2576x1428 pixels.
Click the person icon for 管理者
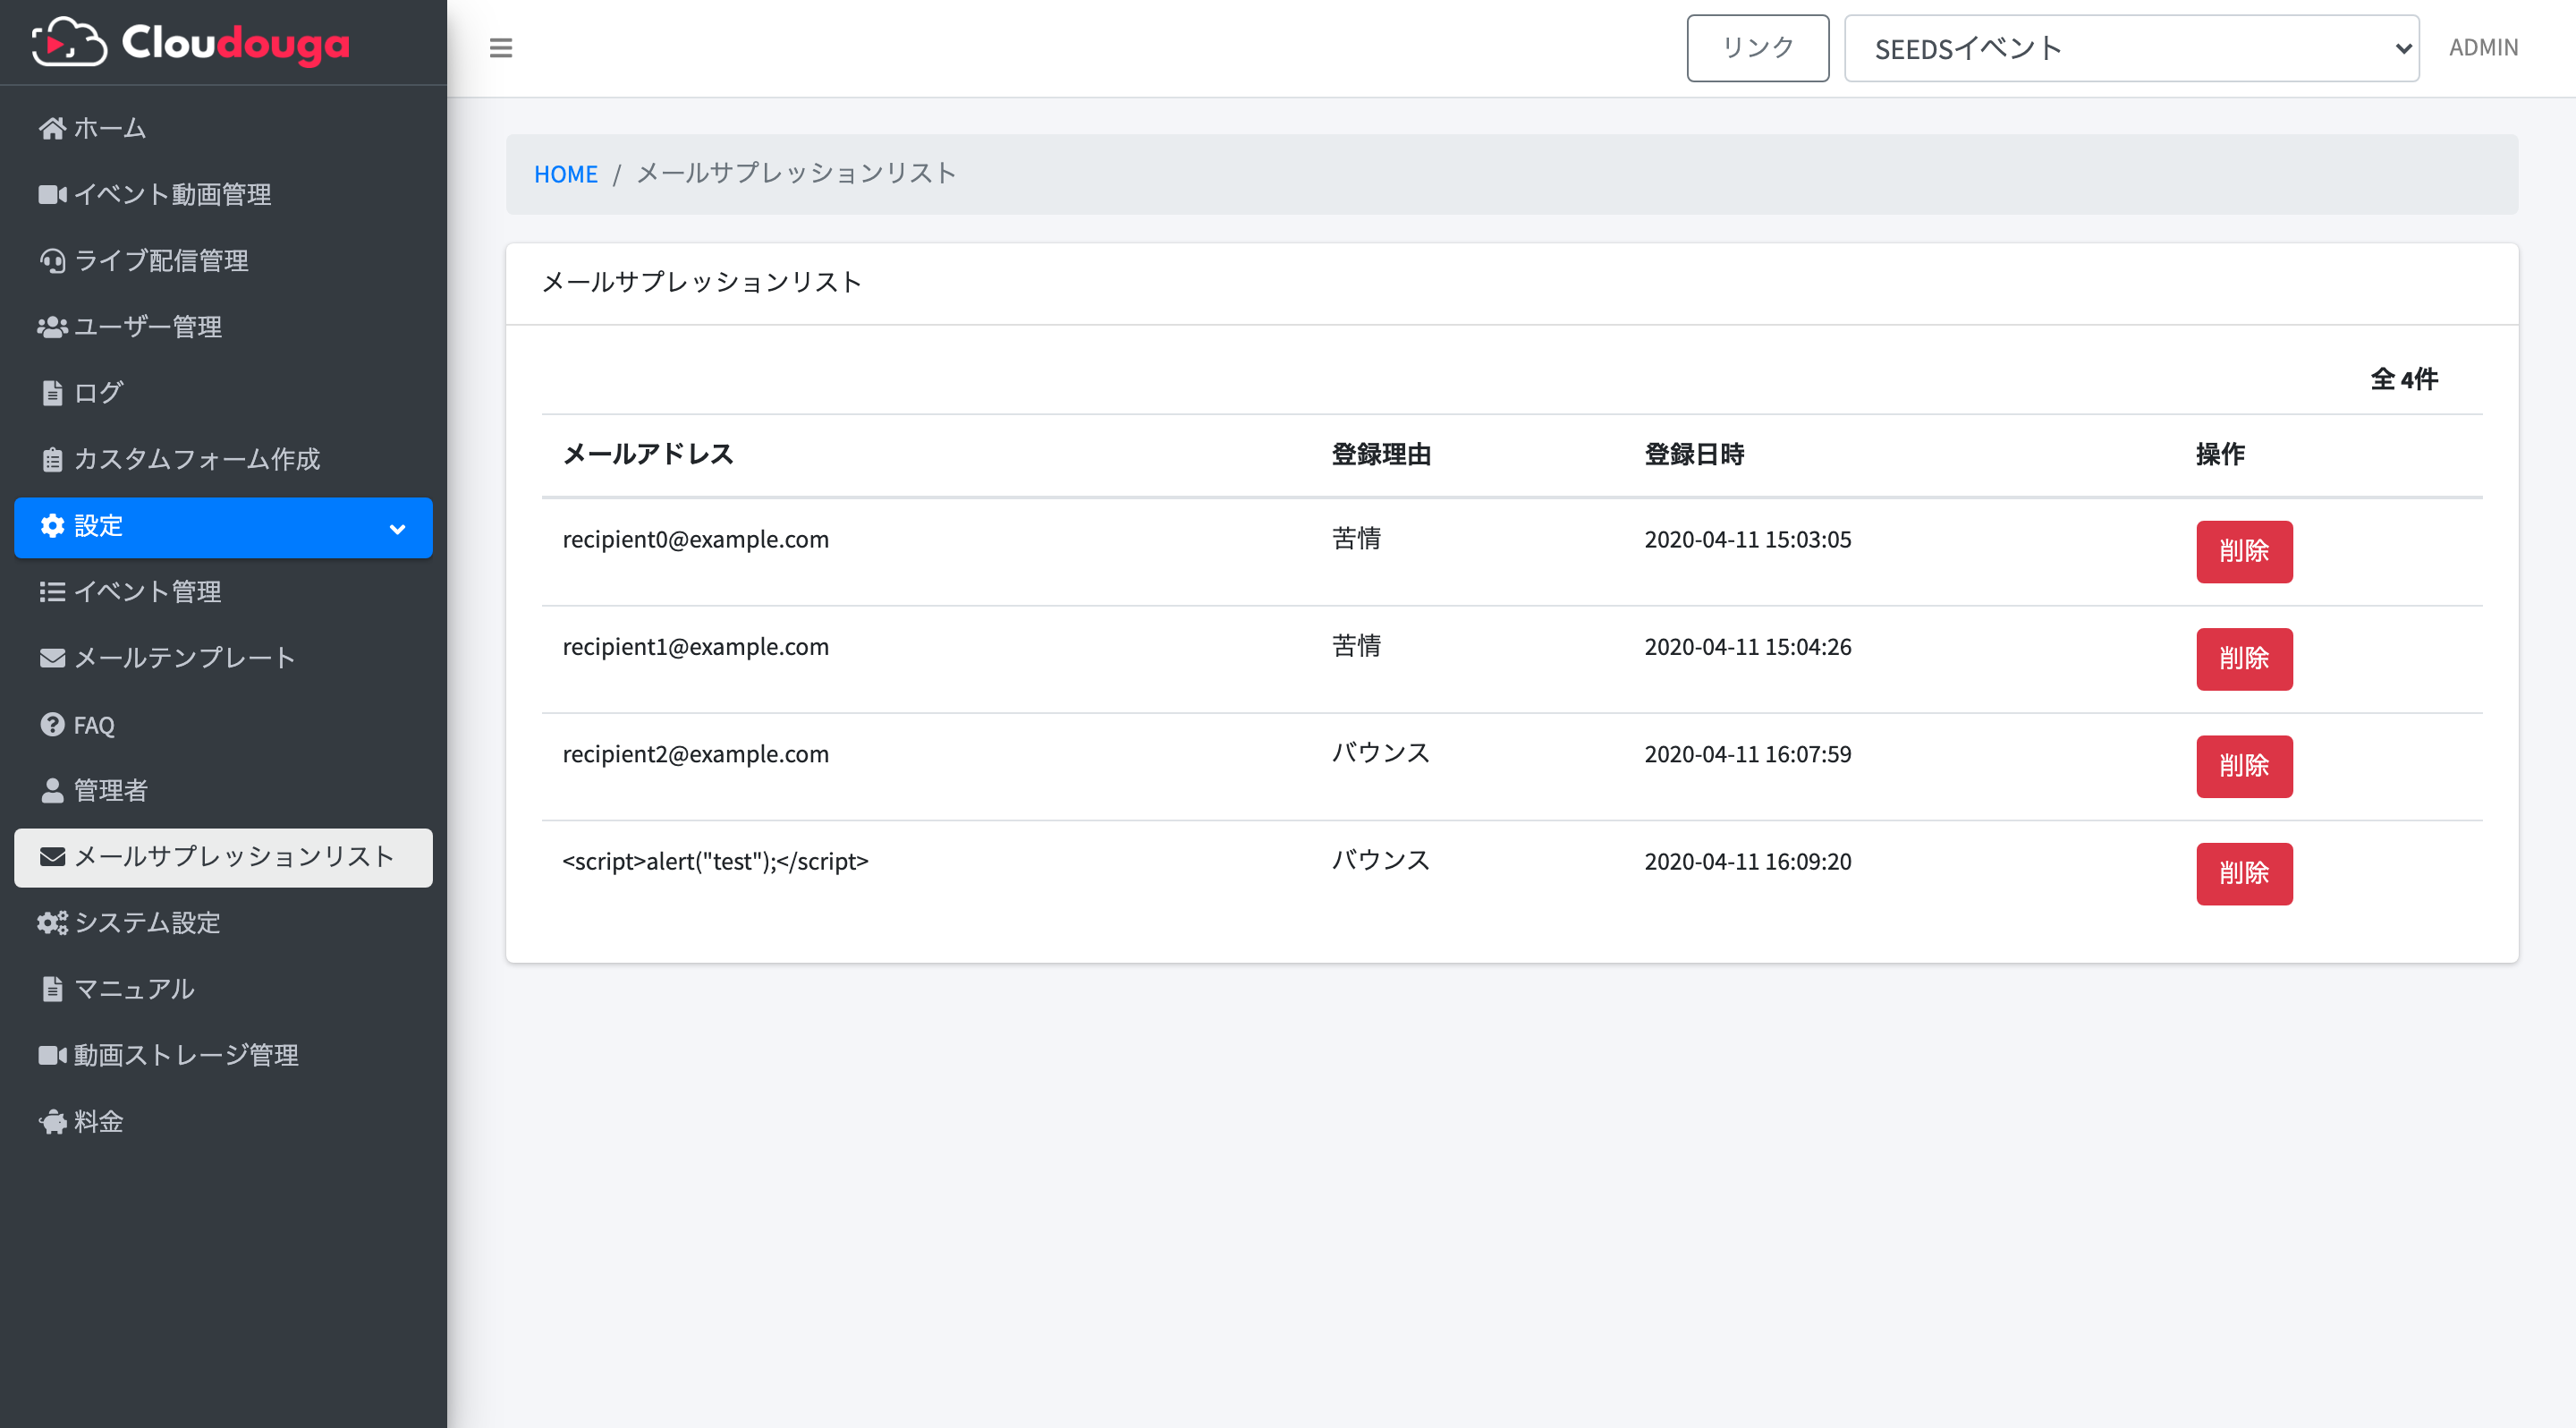[52, 790]
